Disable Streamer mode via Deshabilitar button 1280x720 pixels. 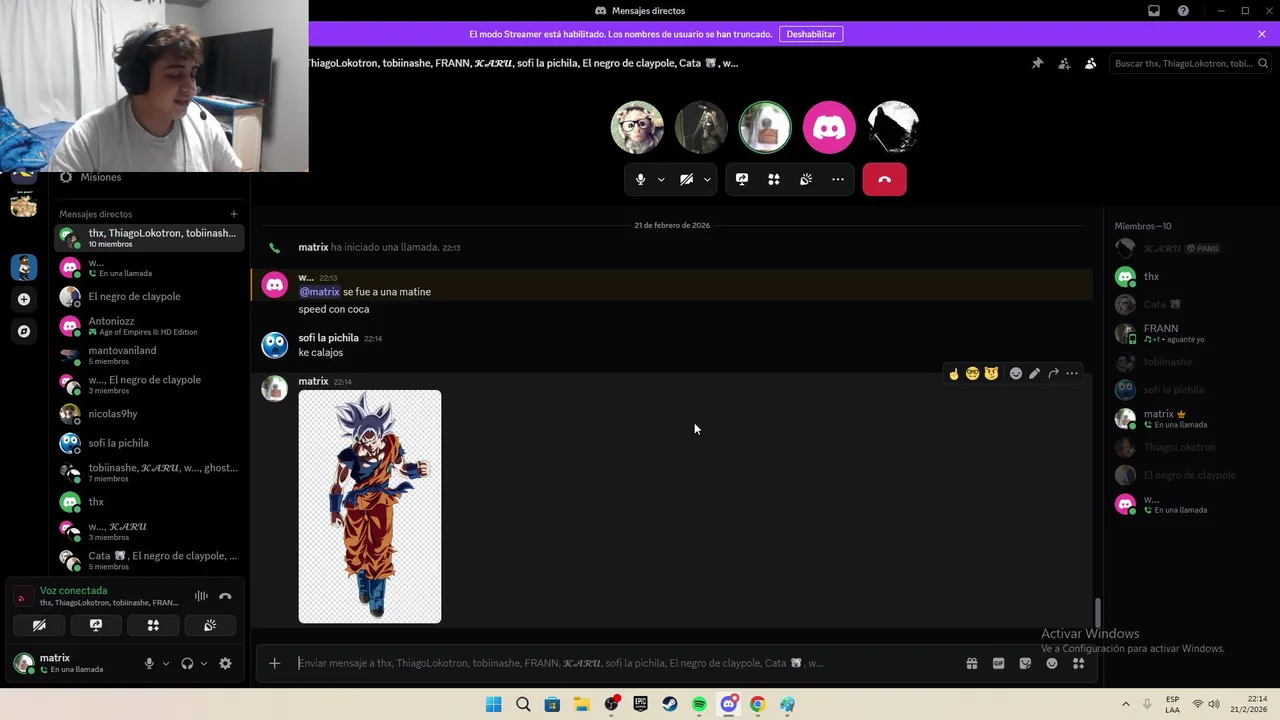coord(811,34)
